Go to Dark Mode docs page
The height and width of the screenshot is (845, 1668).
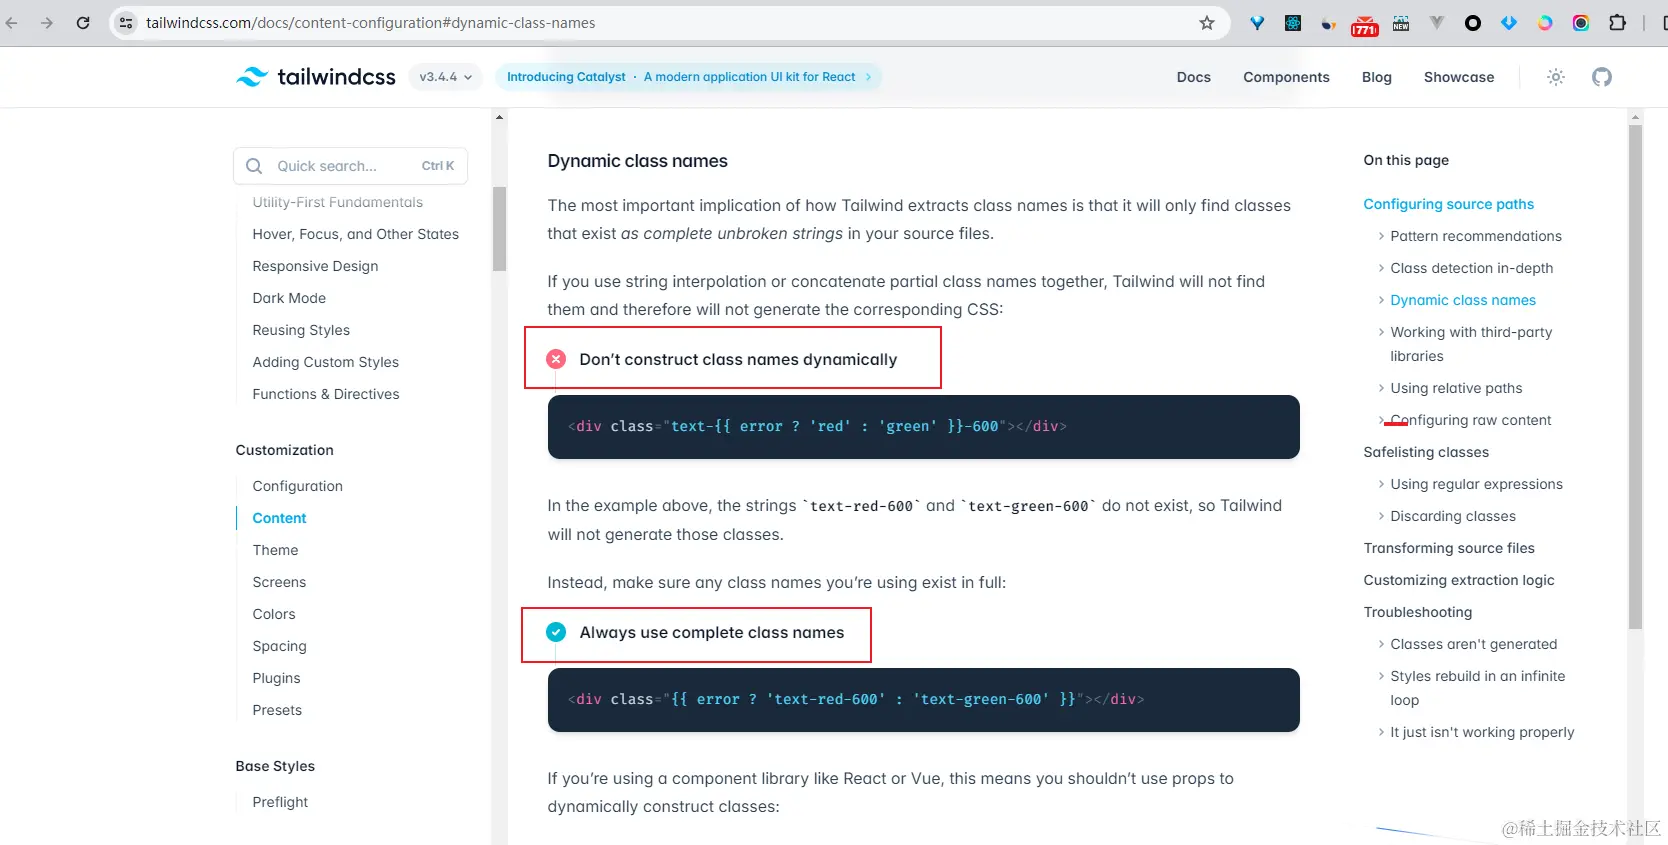(x=289, y=298)
